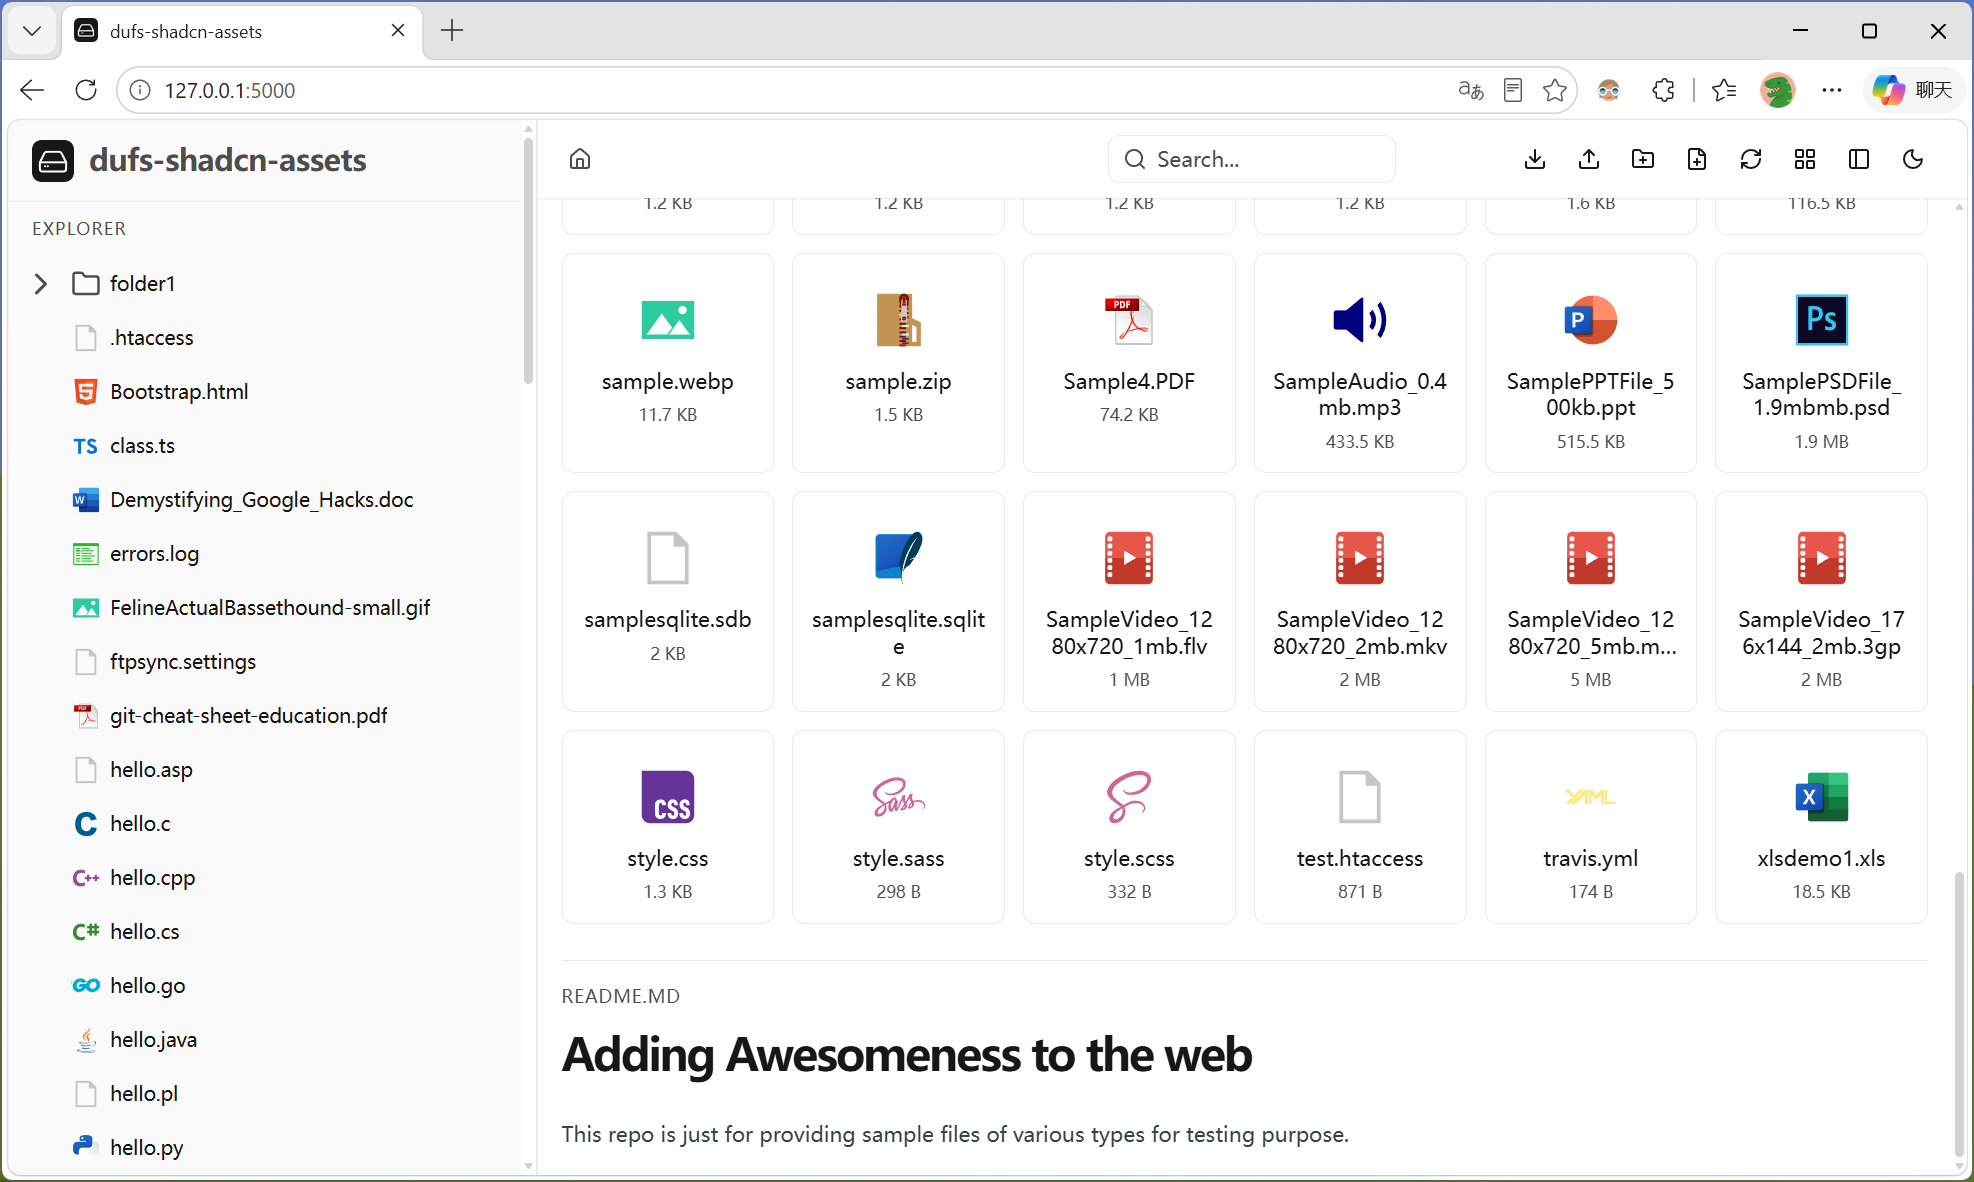Click the home breadcrumb icon
Image resolution: width=1974 pixels, height=1182 pixels.
580,159
